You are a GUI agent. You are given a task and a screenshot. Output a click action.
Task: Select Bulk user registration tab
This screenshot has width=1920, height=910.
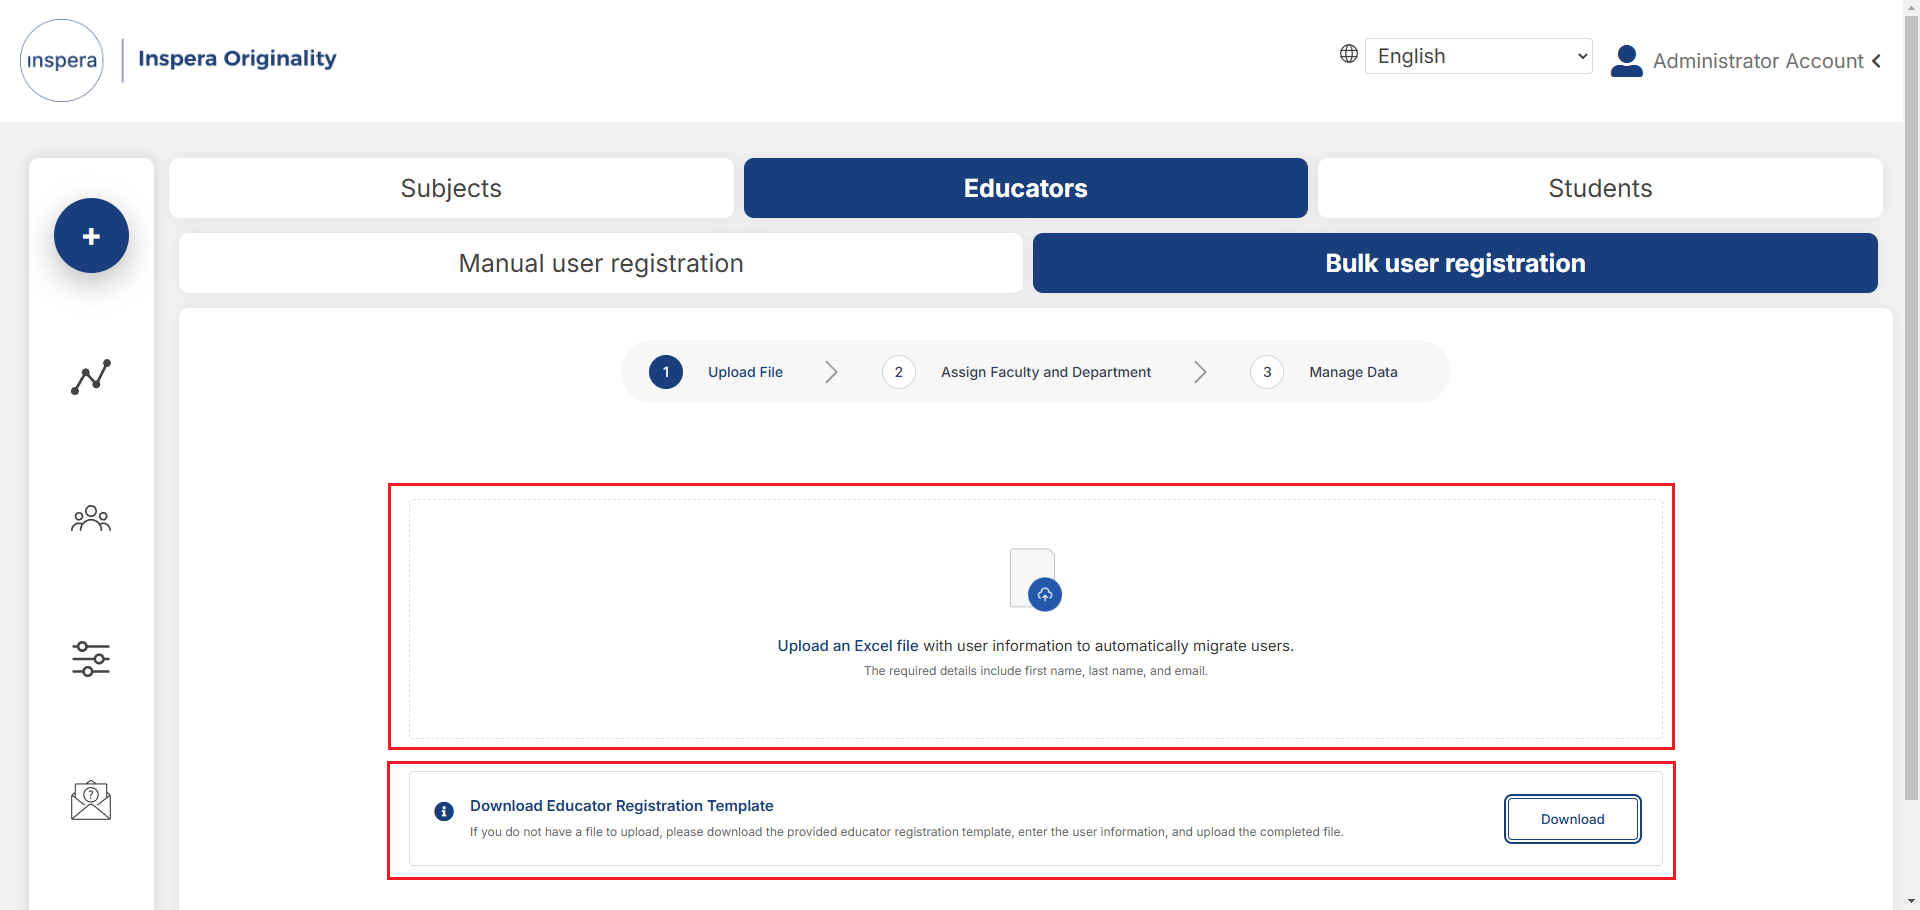(1455, 263)
